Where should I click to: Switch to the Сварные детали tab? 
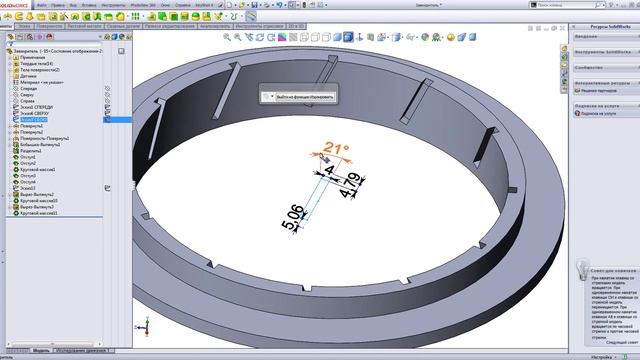pos(124,26)
